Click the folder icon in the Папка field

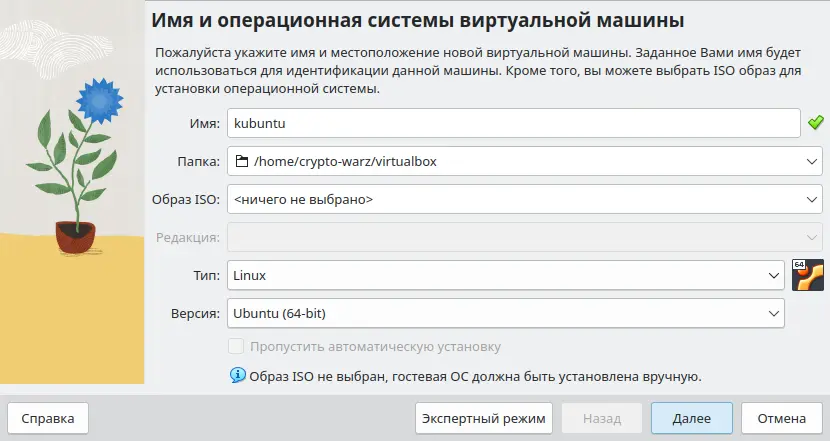coord(242,161)
